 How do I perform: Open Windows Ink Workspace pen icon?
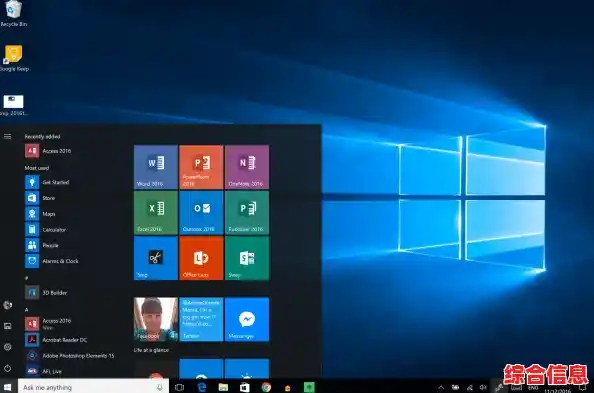[x=499, y=387]
